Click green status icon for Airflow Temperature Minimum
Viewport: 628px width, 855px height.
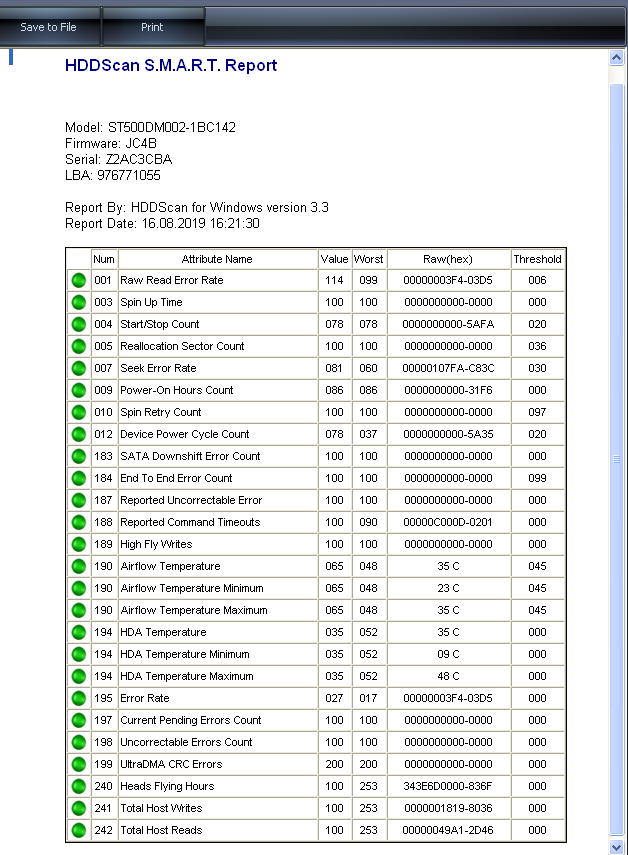(78, 588)
